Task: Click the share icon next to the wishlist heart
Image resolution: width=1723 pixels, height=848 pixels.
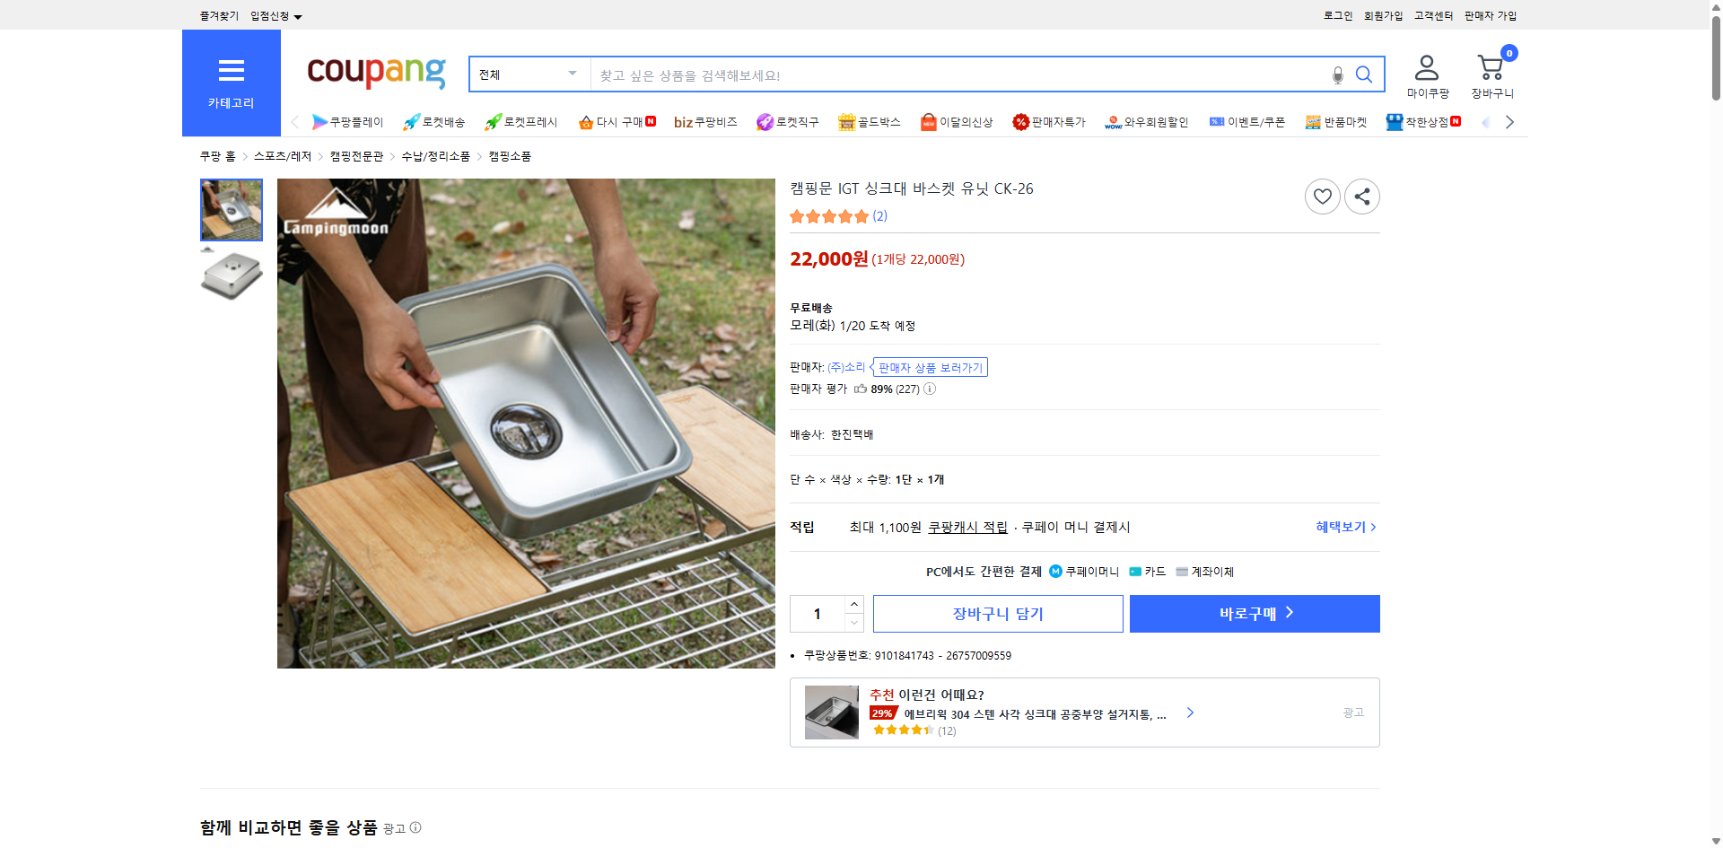Action: click(x=1361, y=196)
